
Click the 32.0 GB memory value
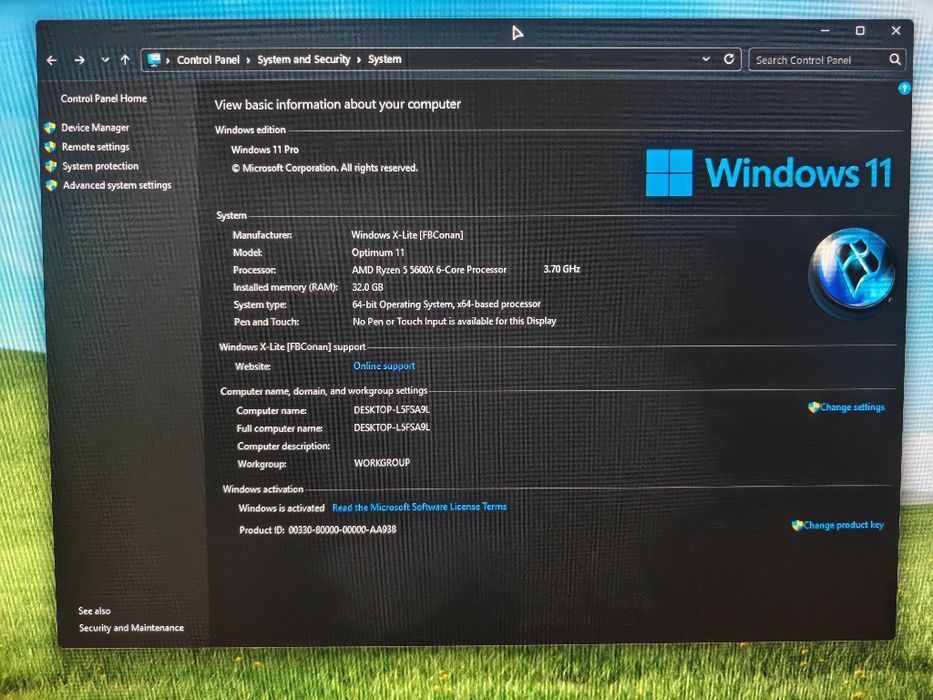pos(368,287)
